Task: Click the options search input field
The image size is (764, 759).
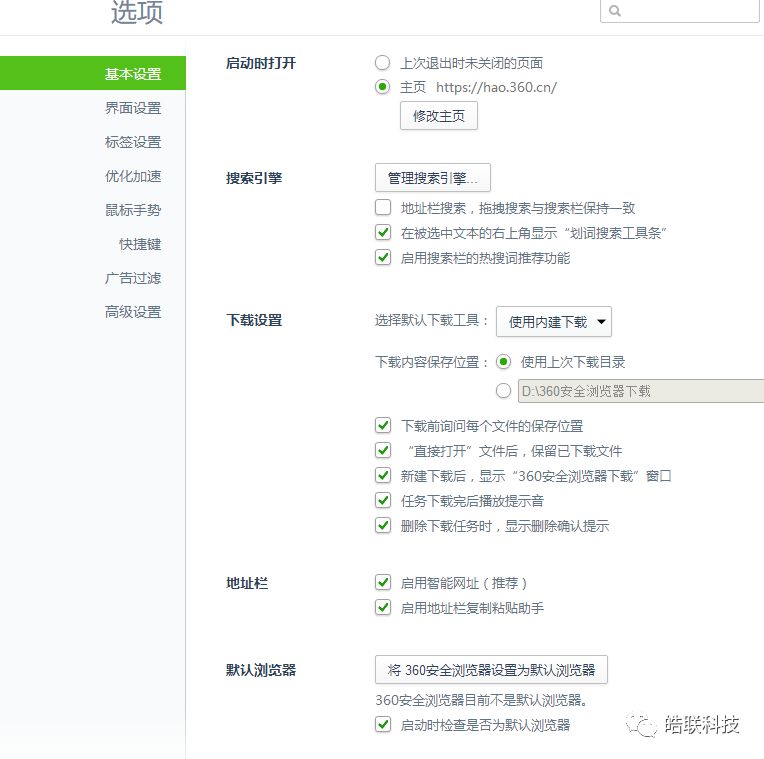Action: (x=680, y=10)
